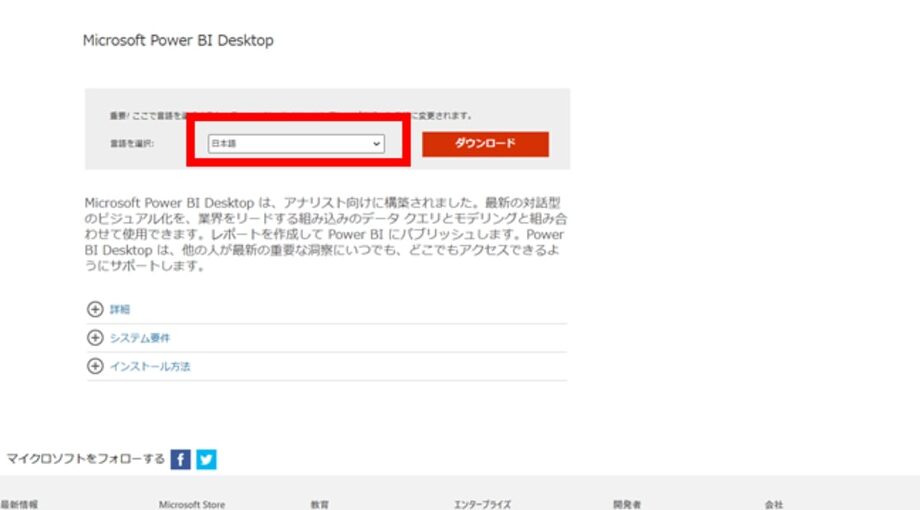
Task: Click the 最新情報 footer heading
Action: (19, 504)
